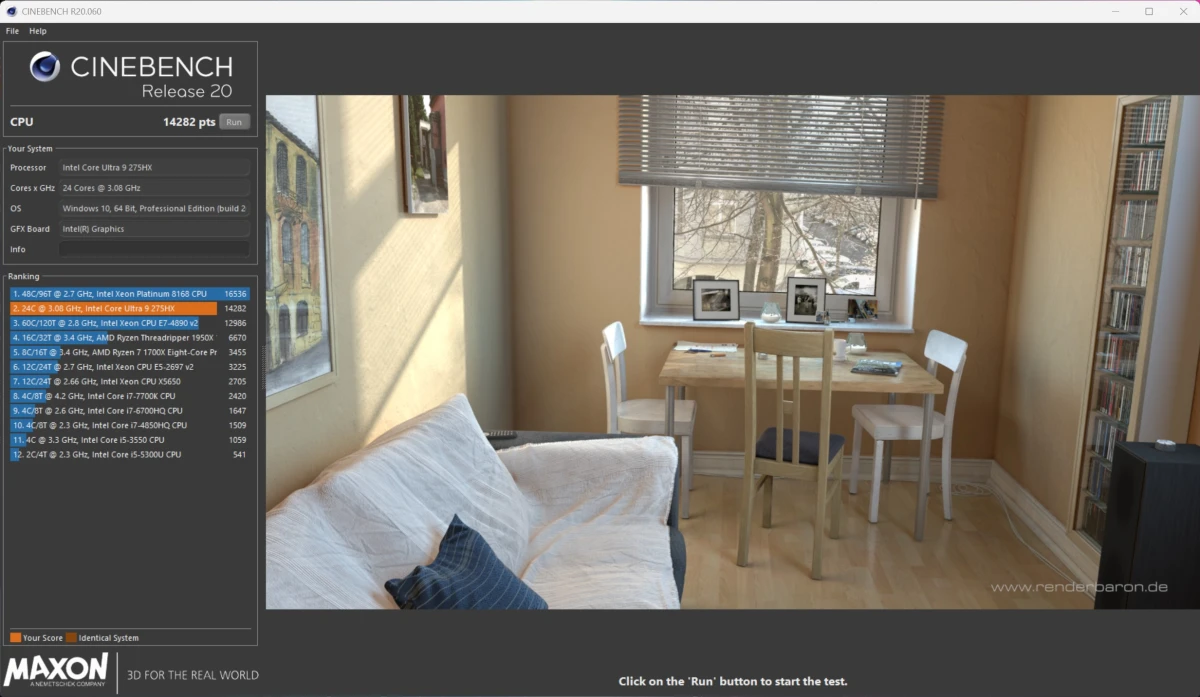Select ranking row Intel Core i7-7700K CPU
Screen dimensions: 1200x697
[x=130, y=396]
